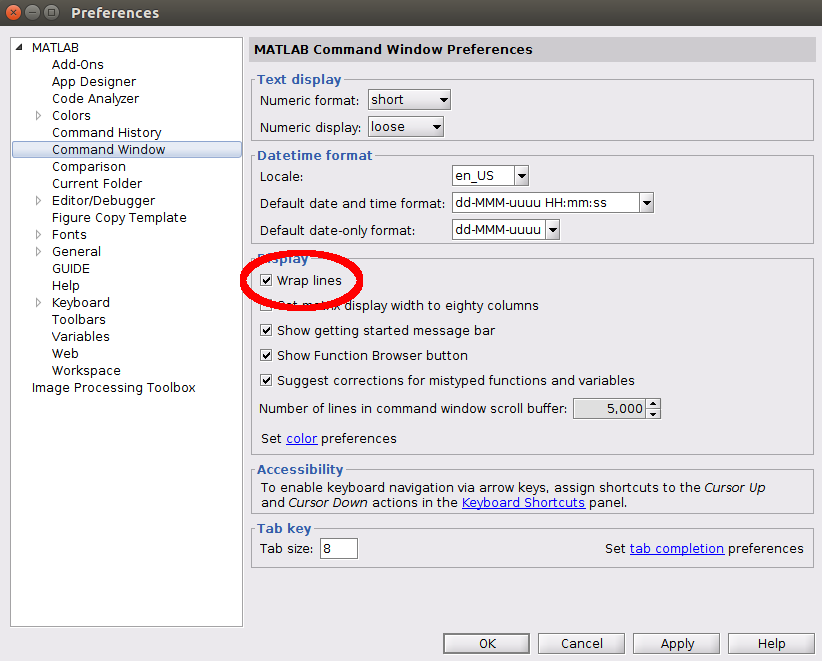Open Default date and time format dropdown

pos(646,203)
